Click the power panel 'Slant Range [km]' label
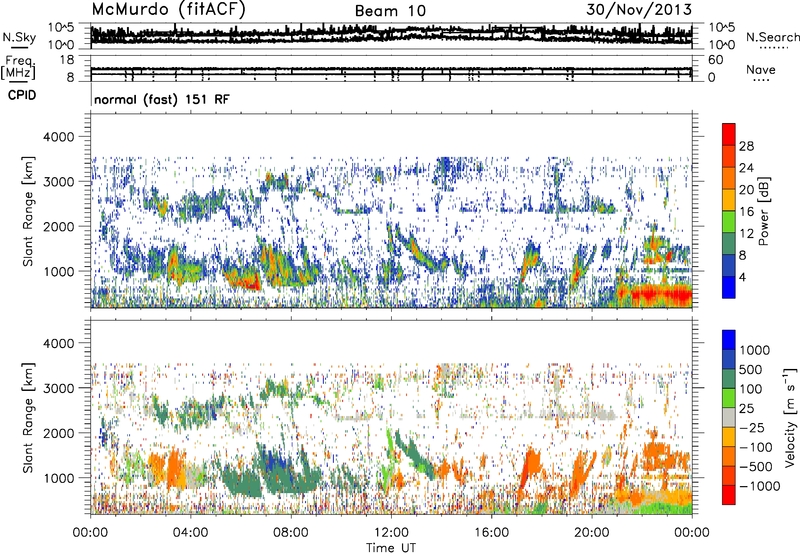 point(29,211)
